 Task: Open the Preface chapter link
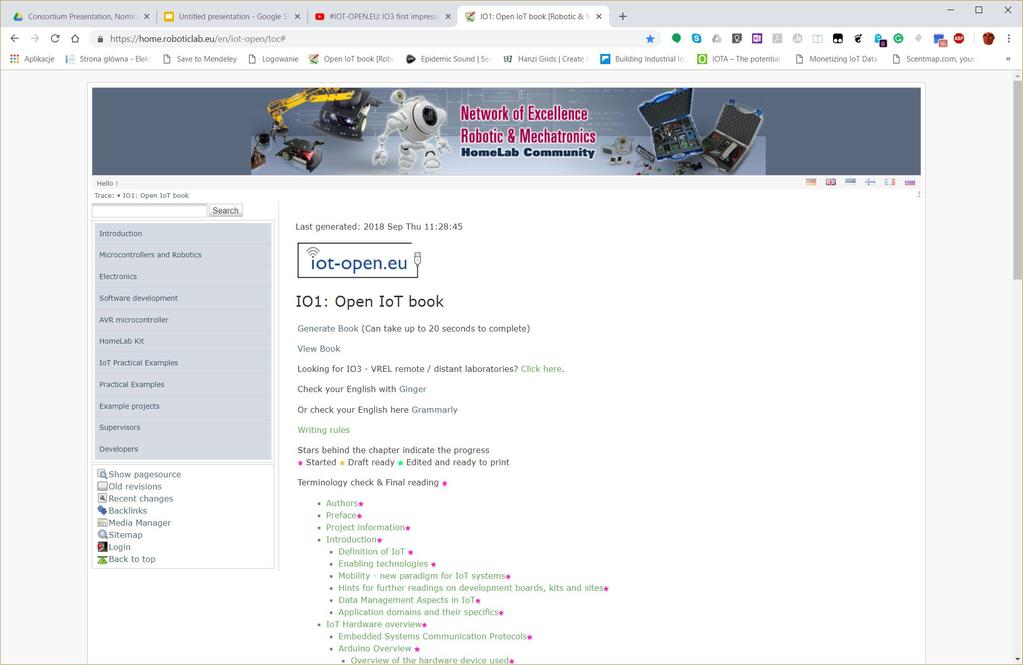pos(341,516)
